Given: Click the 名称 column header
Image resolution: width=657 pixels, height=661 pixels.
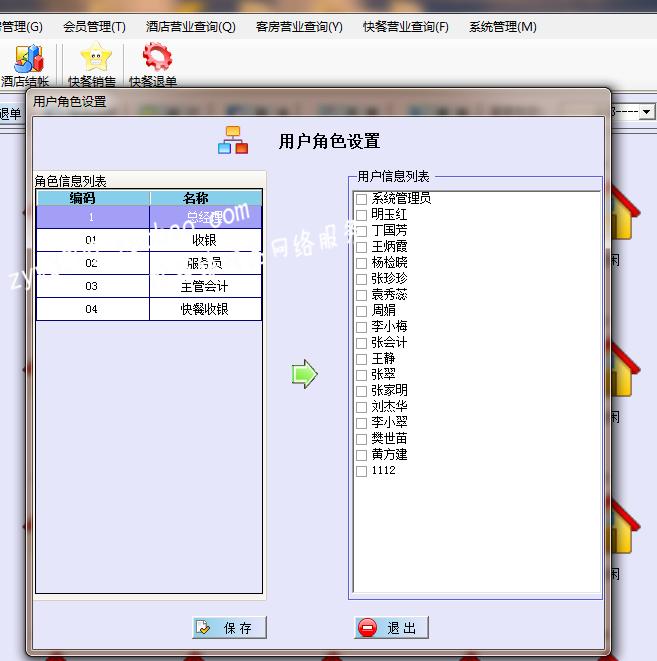Looking at the screenshot, I should [206, 198].
